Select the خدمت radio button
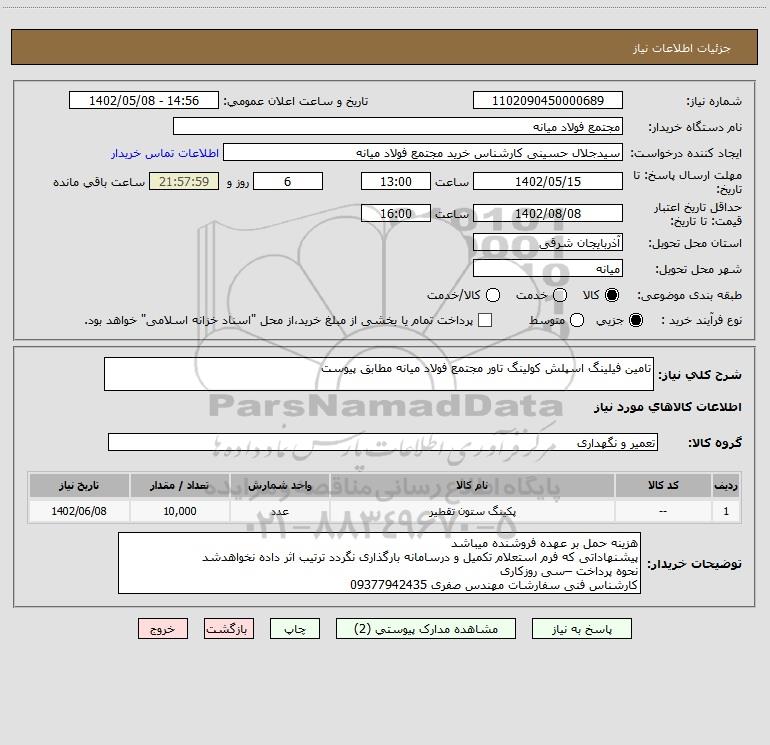The image size is (770, 745). 560,295
